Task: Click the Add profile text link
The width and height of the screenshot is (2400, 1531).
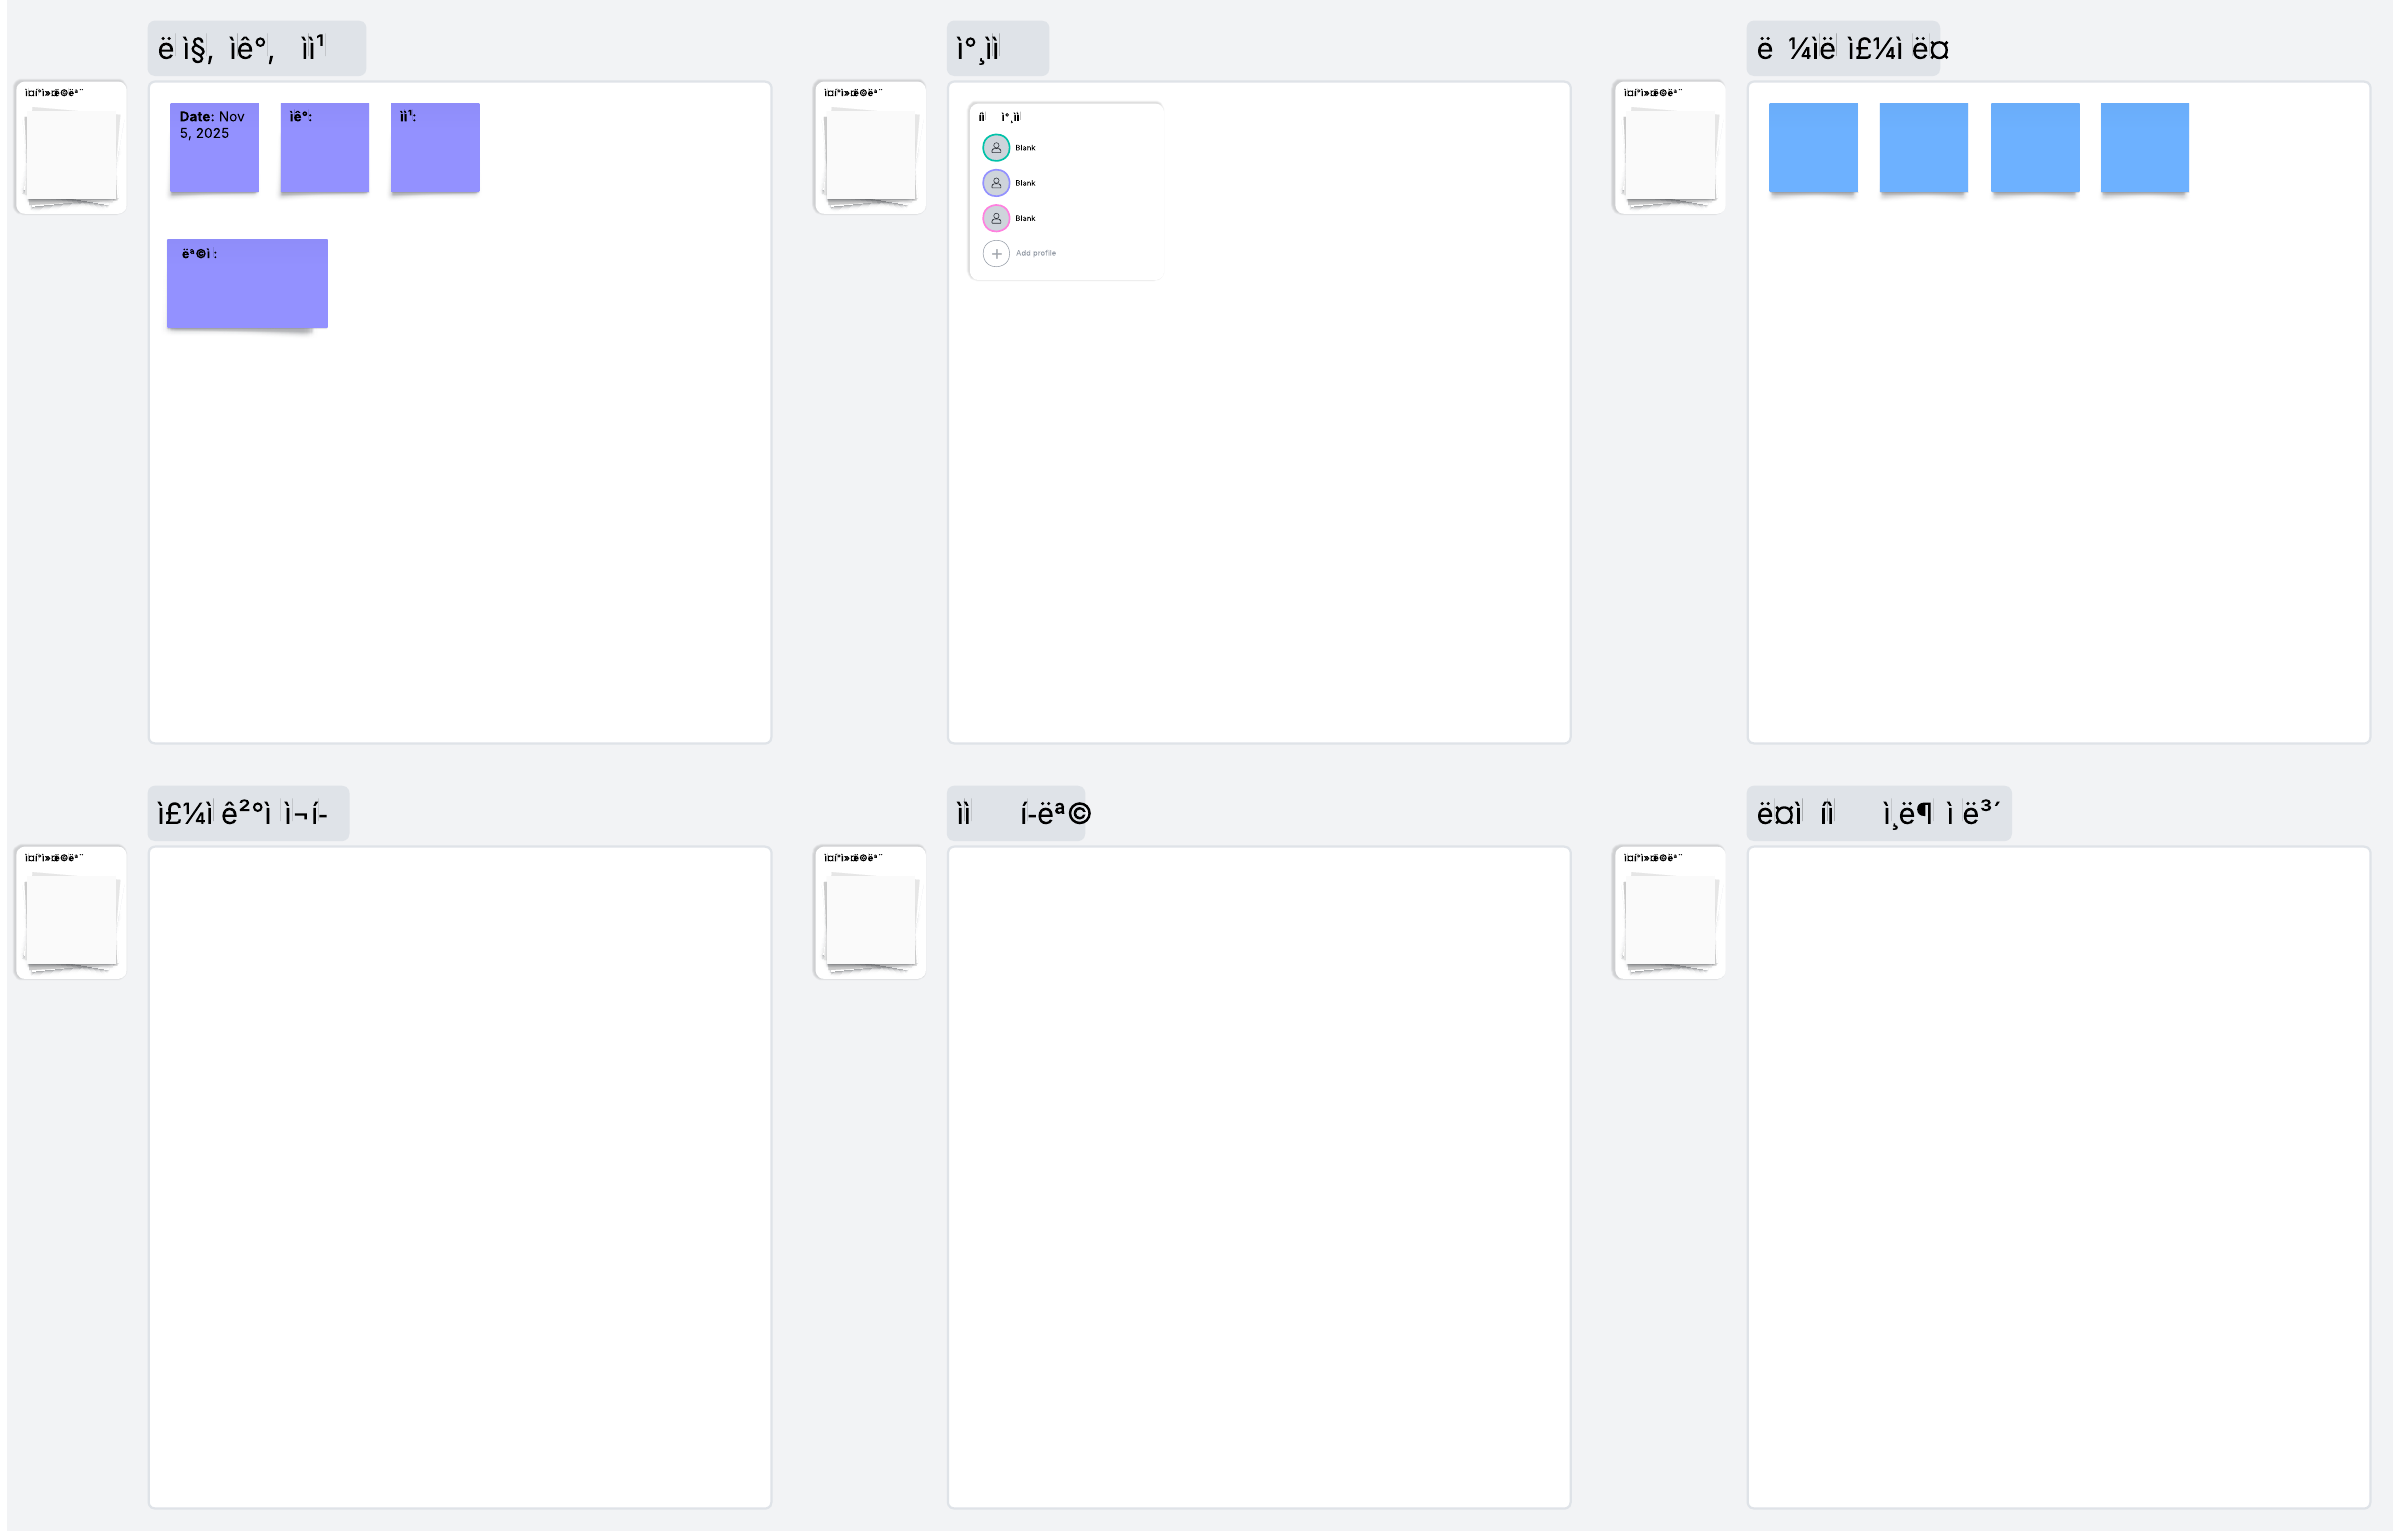Action: 1036,253
